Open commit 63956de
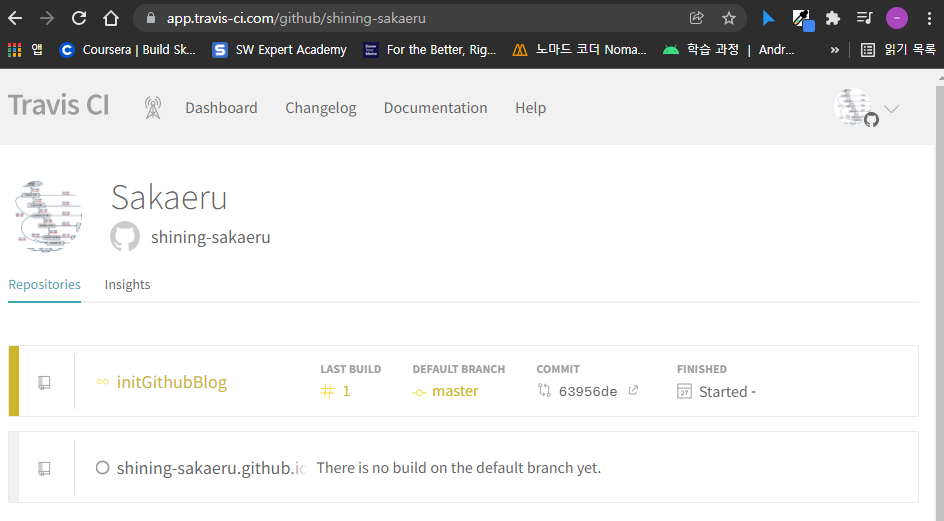Viewport: 944px width, 521px height. point(588,392)
